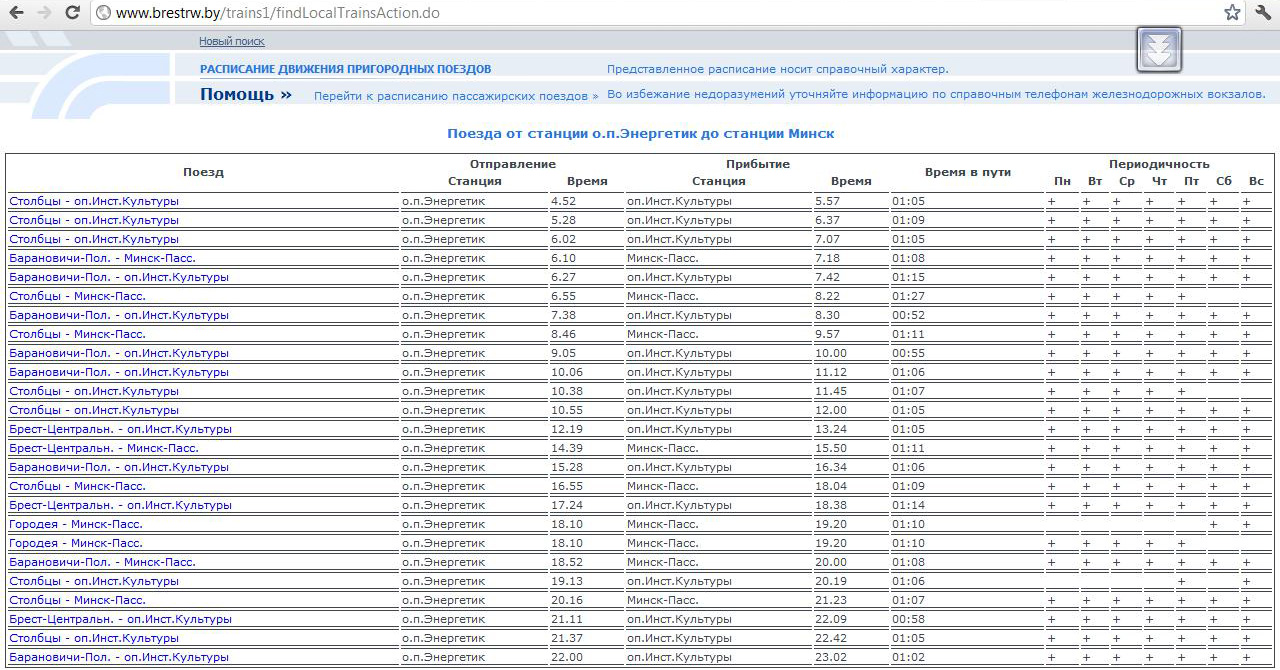1280x670 pixels.
Task: Open Брест-Центральн. - оп.Инст.Культуры train departing 17.24
Action: (120, 505)
